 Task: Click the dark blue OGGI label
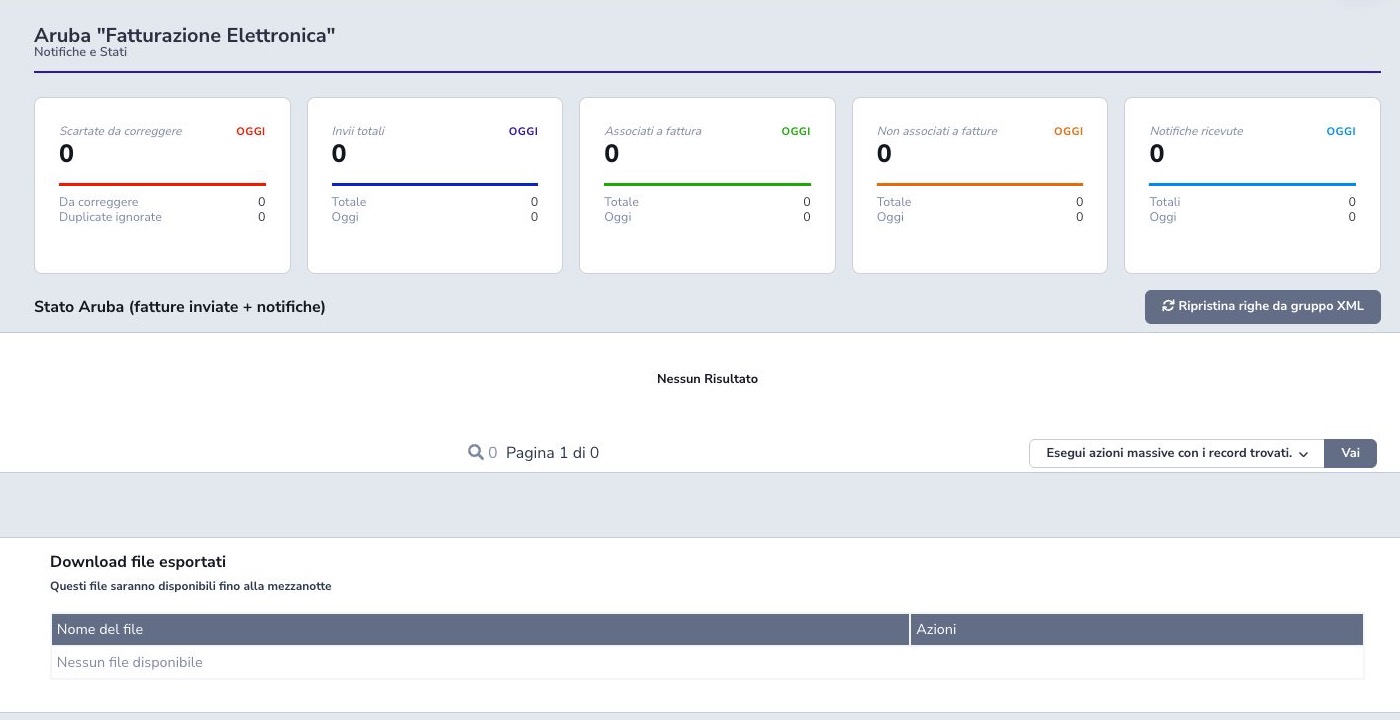click(523, 131)
